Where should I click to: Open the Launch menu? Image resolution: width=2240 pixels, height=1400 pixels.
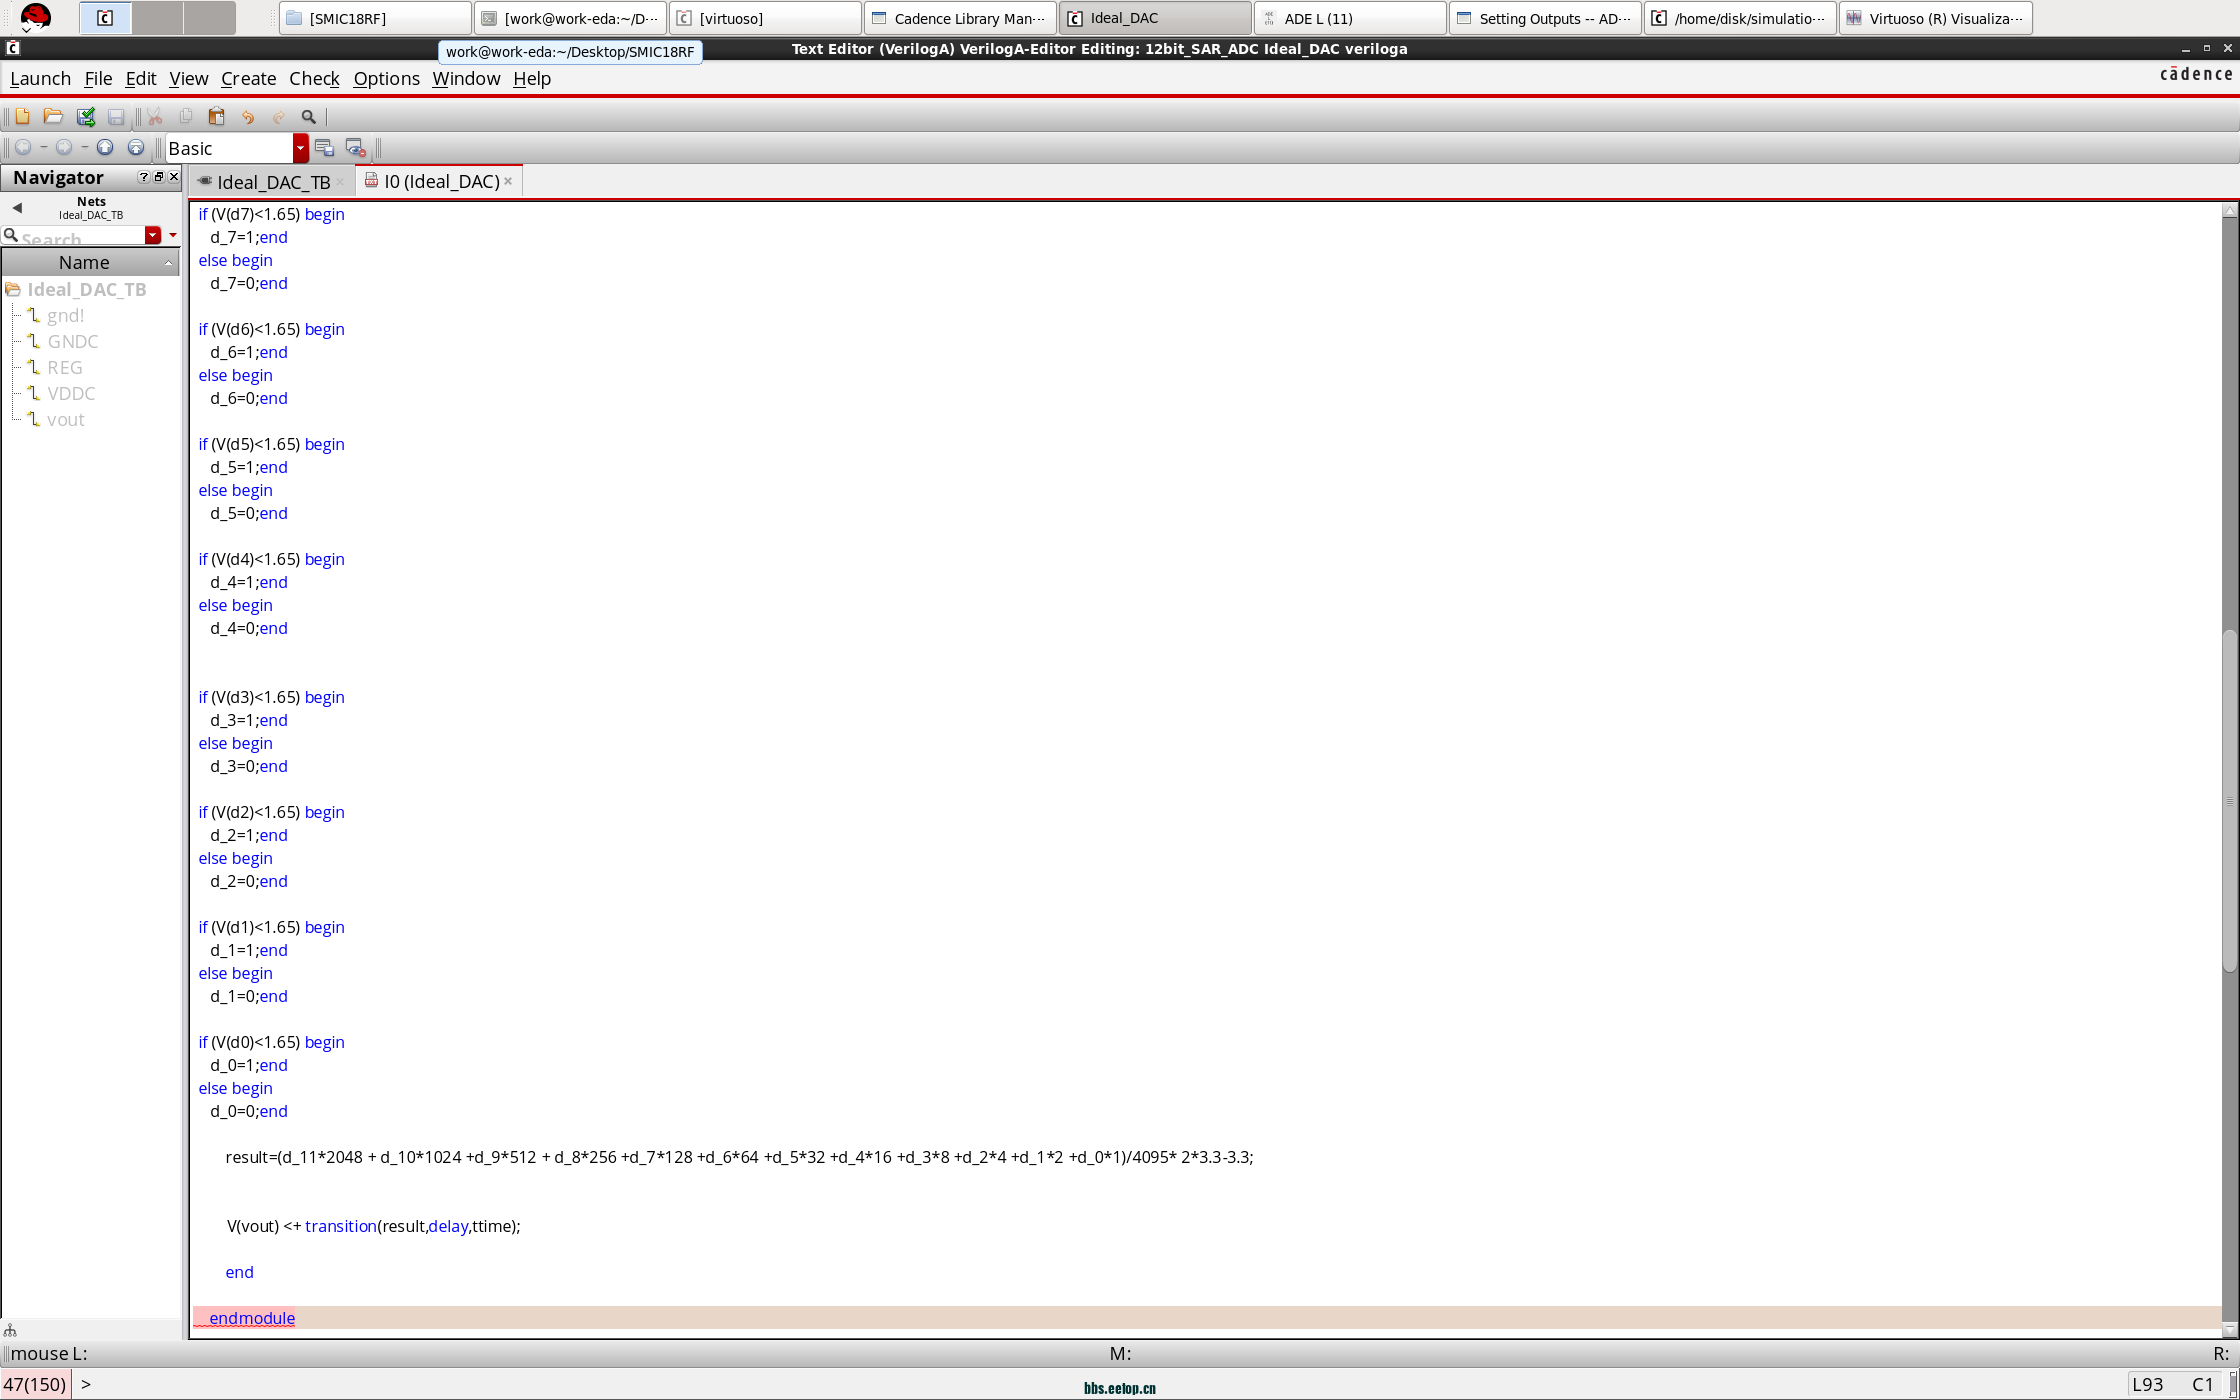coord(41,78)
